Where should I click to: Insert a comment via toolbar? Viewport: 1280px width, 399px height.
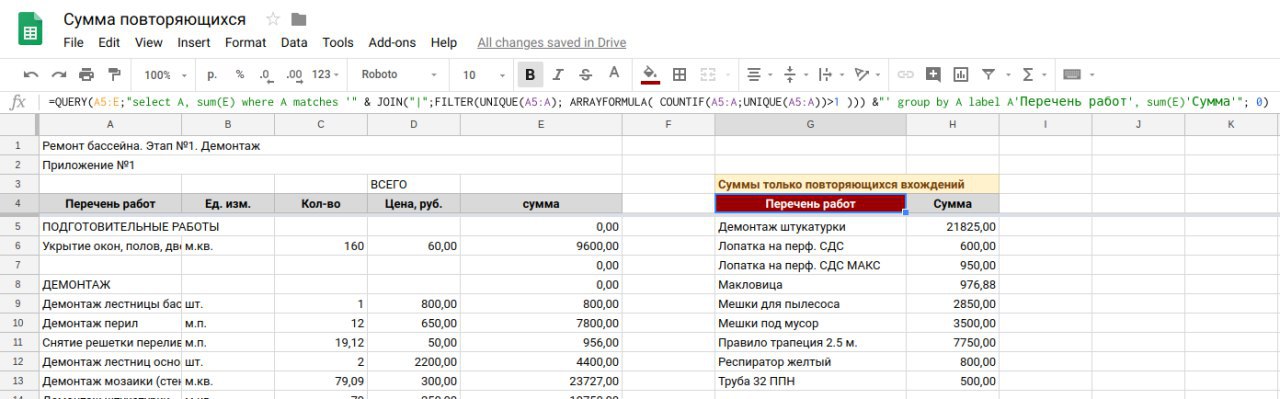(x=933, y=74)
